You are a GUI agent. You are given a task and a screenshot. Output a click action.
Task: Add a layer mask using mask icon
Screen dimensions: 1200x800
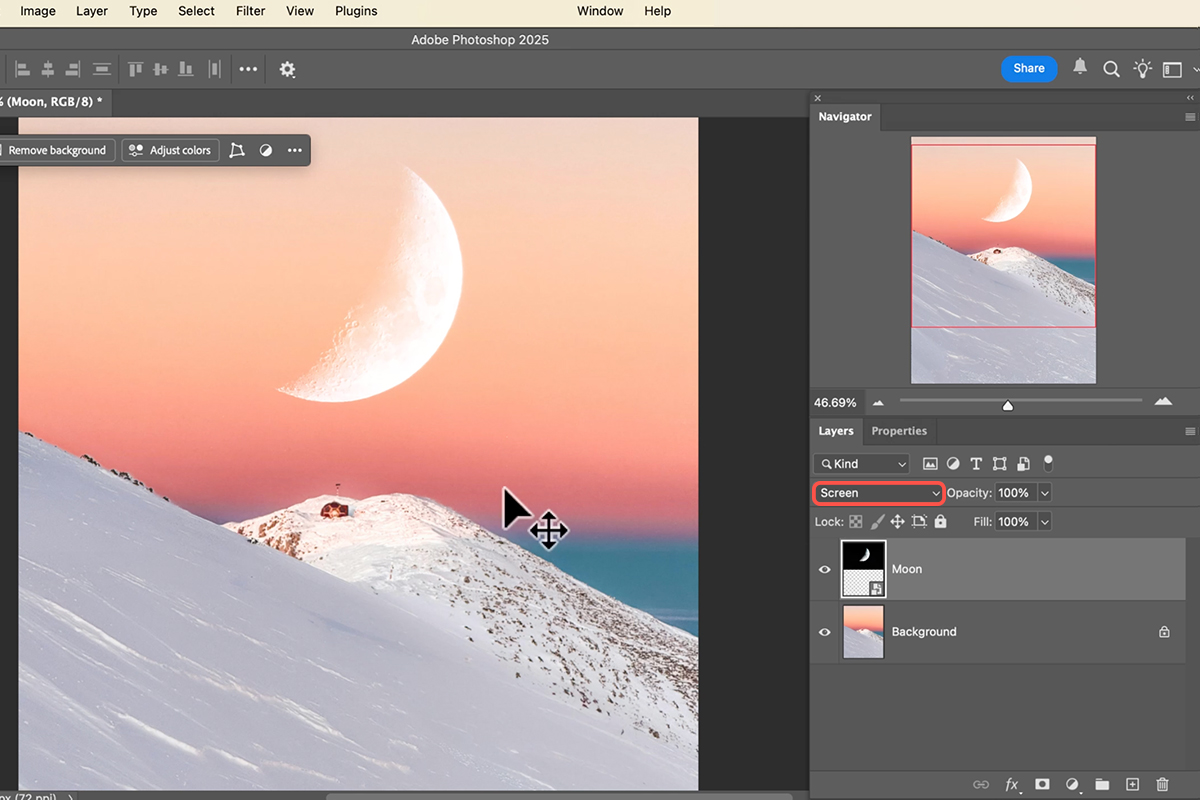pyautogui.click(x=1042, y=785)
